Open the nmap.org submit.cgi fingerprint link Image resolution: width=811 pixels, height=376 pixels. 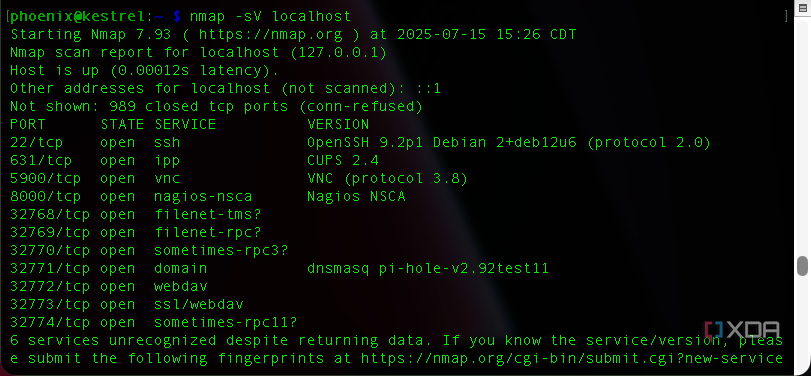click(x=572, y=358)
